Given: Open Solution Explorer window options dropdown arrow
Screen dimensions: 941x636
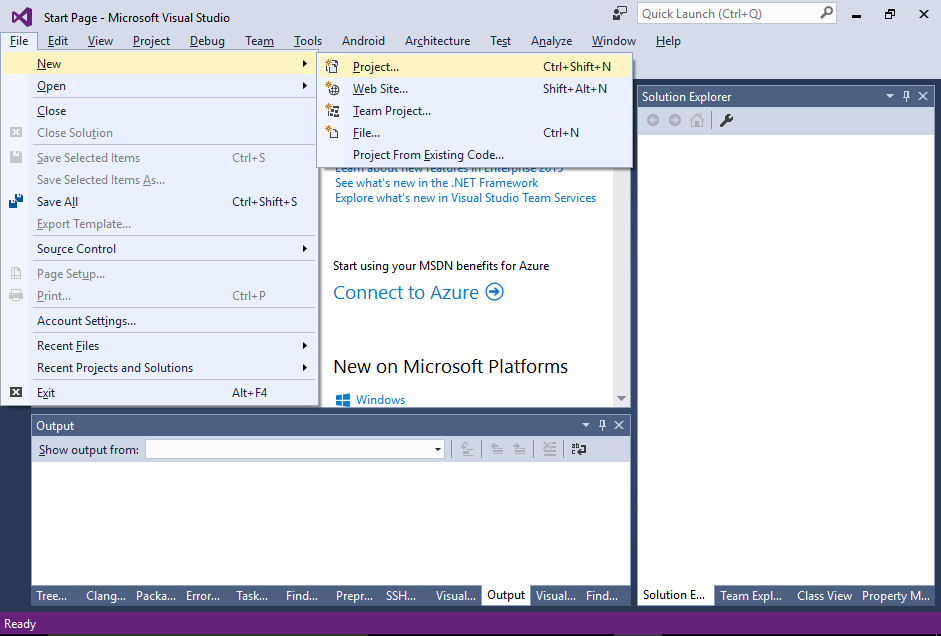Looking at the screenshot, I should tap(890, 96).
